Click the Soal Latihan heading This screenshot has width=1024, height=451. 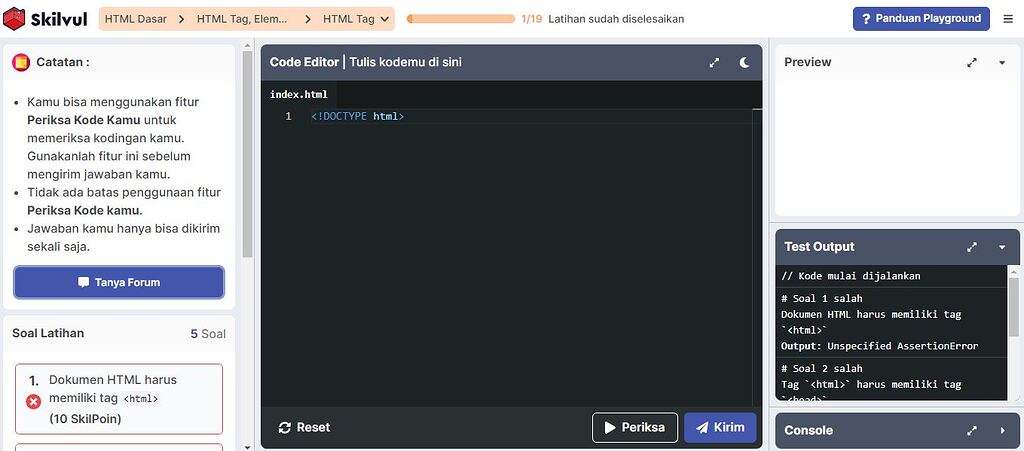48,334
